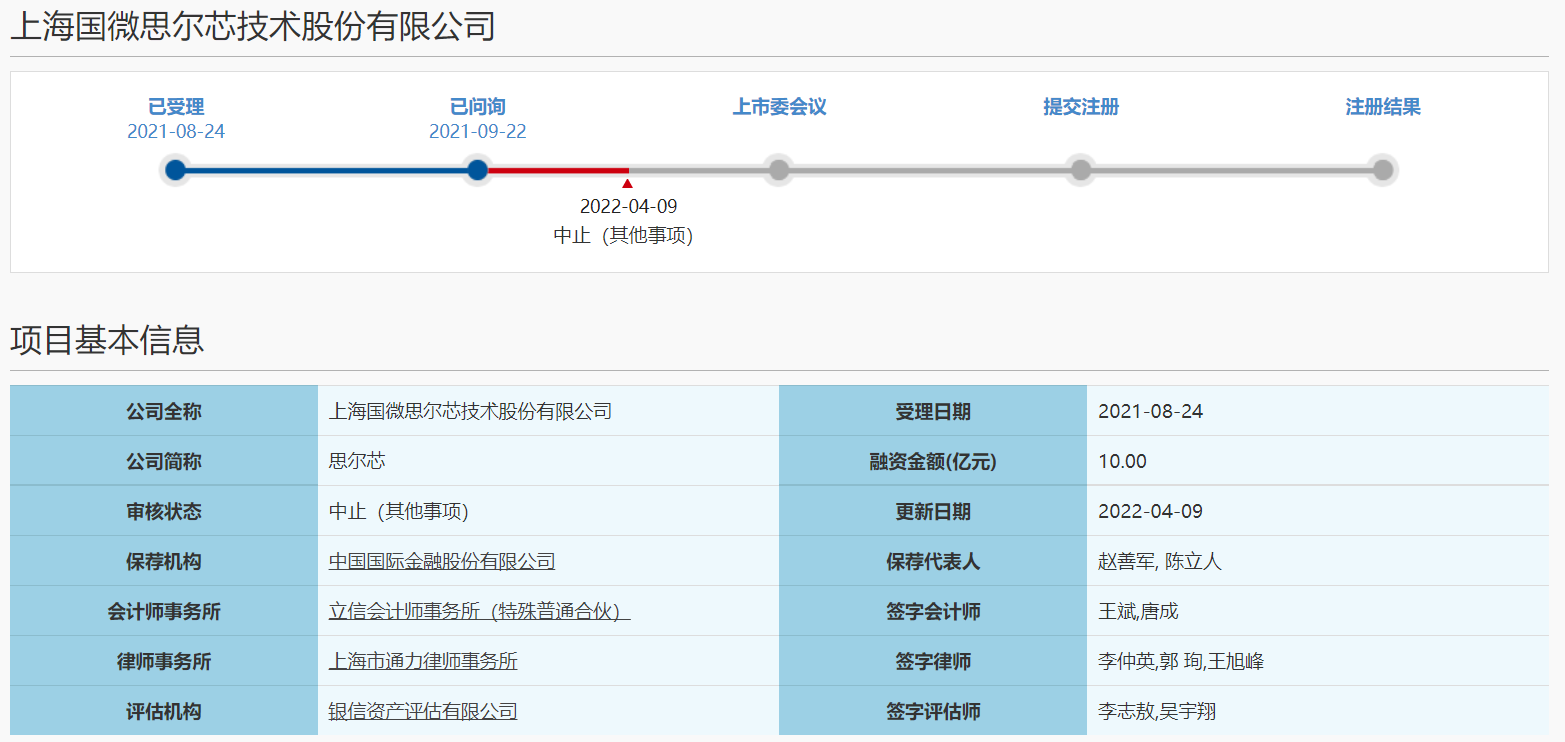Select the 注册结果 stage label

click(x=1383, y=107)
